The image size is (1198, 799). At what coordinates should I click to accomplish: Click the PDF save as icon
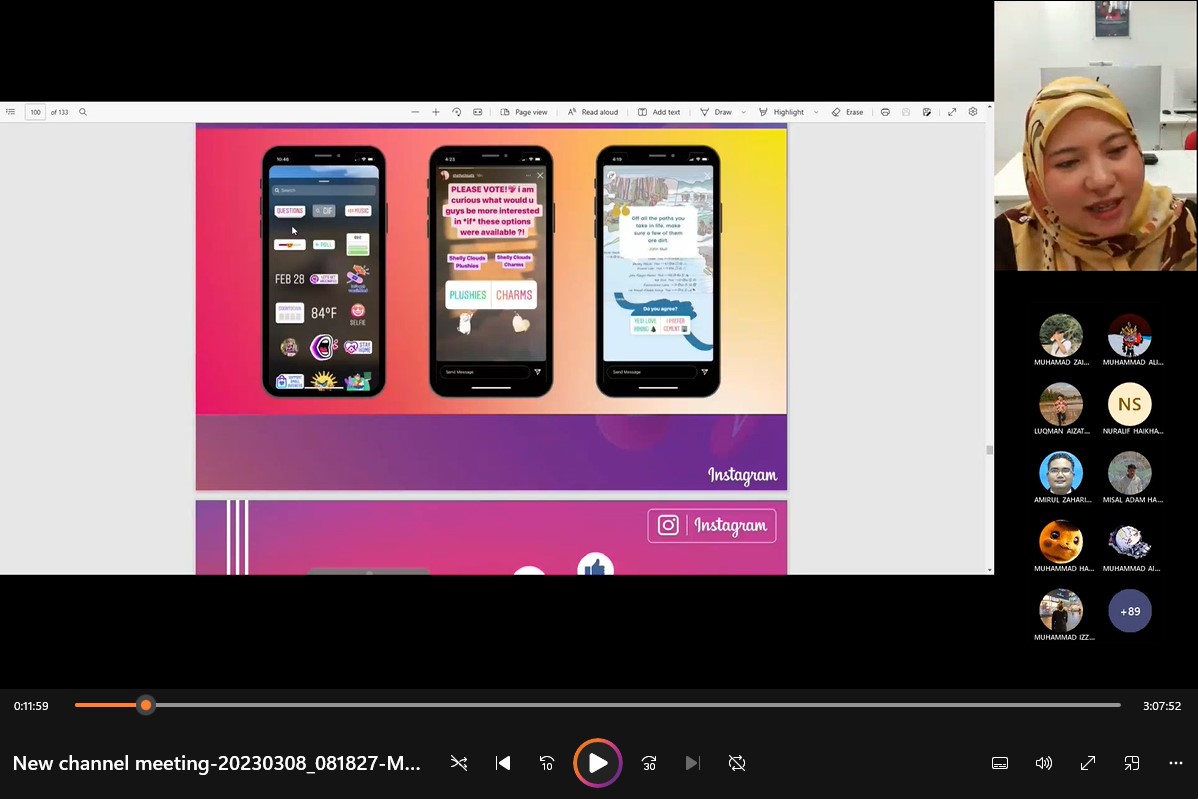(927, 112)
